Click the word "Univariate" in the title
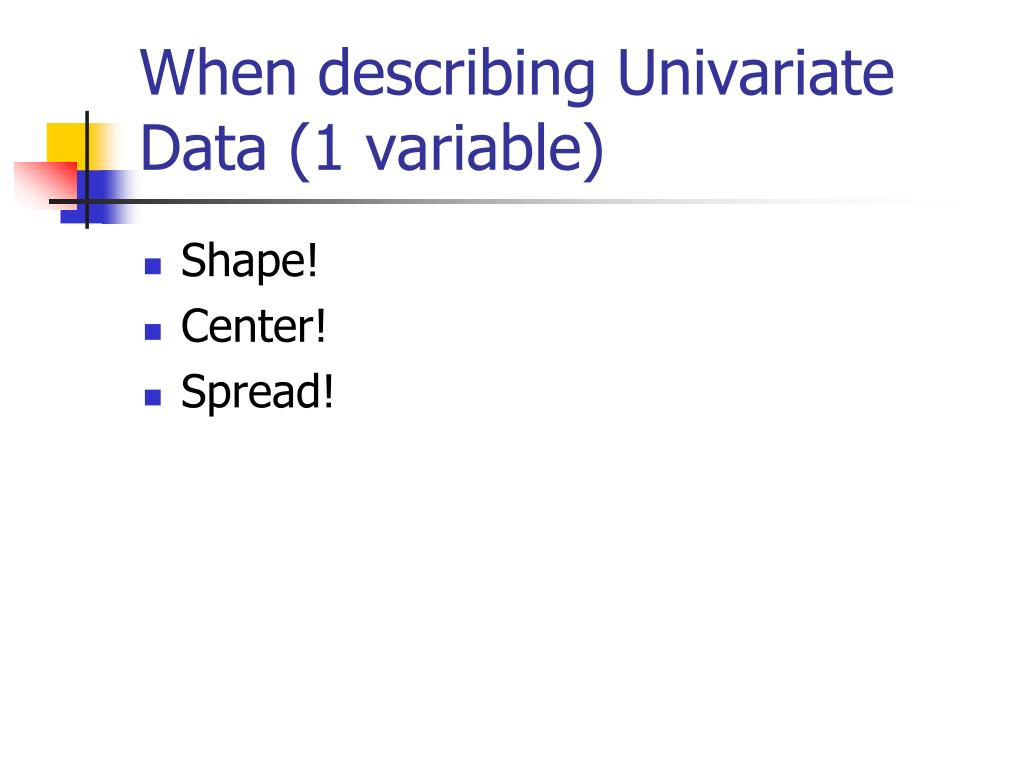 tap(755, 72)
